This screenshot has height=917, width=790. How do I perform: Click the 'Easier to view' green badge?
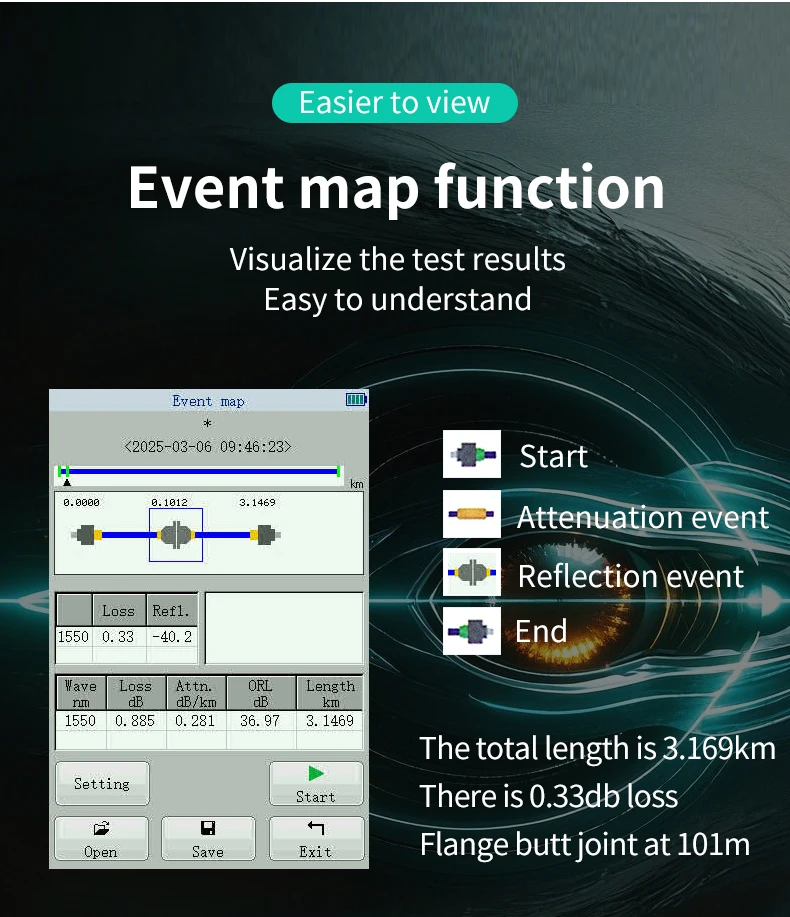tap(395, 103)
